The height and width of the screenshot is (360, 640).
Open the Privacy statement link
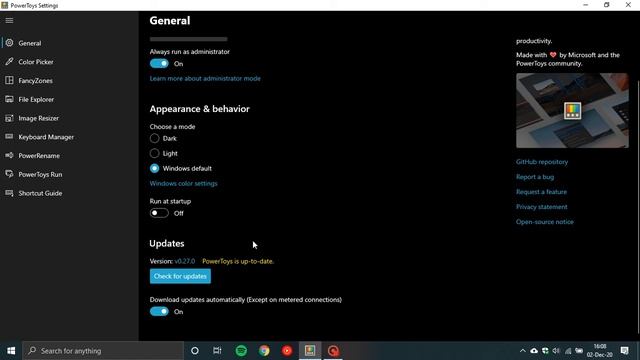pyautogui.click(x=542, y=207)
